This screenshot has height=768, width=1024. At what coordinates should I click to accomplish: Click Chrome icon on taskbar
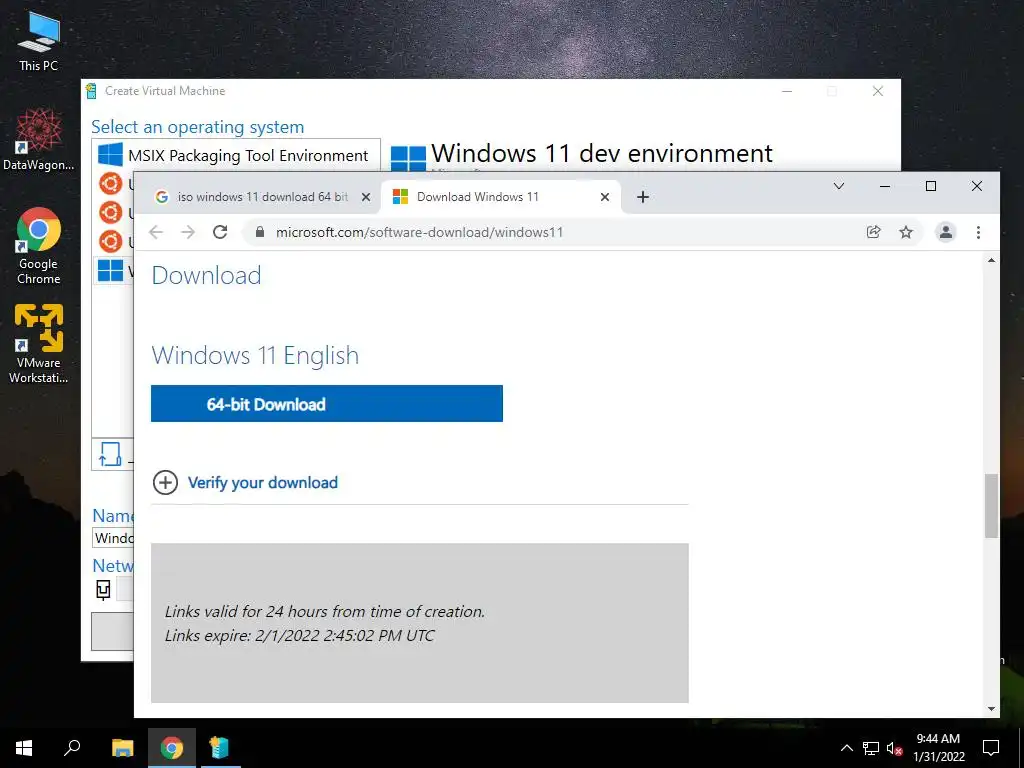(172, 748)
